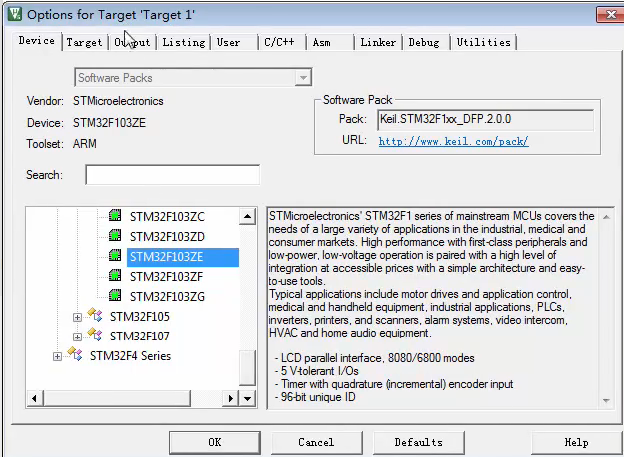Expand the STM32F105 tree node
624x457 pixels.
[x=77, y=317]
